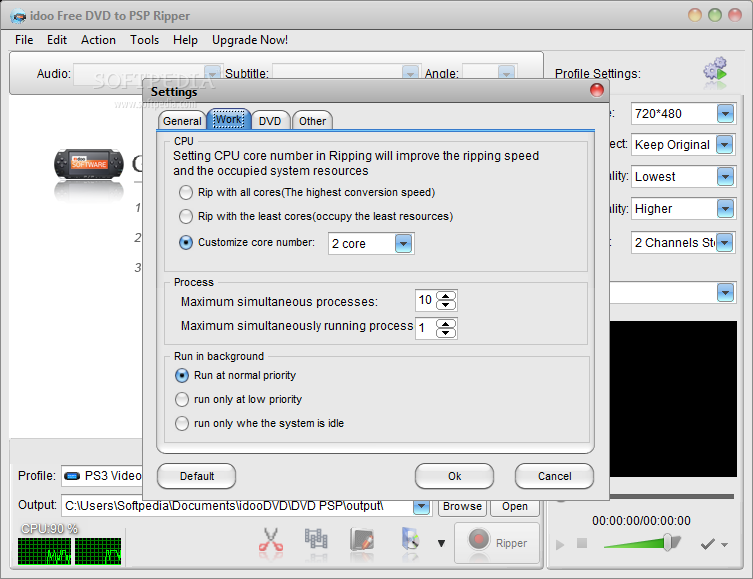Confirm settings with Ok button
Image resolution: width=753 pixels, height=579 pixels.
coord(454,476)
